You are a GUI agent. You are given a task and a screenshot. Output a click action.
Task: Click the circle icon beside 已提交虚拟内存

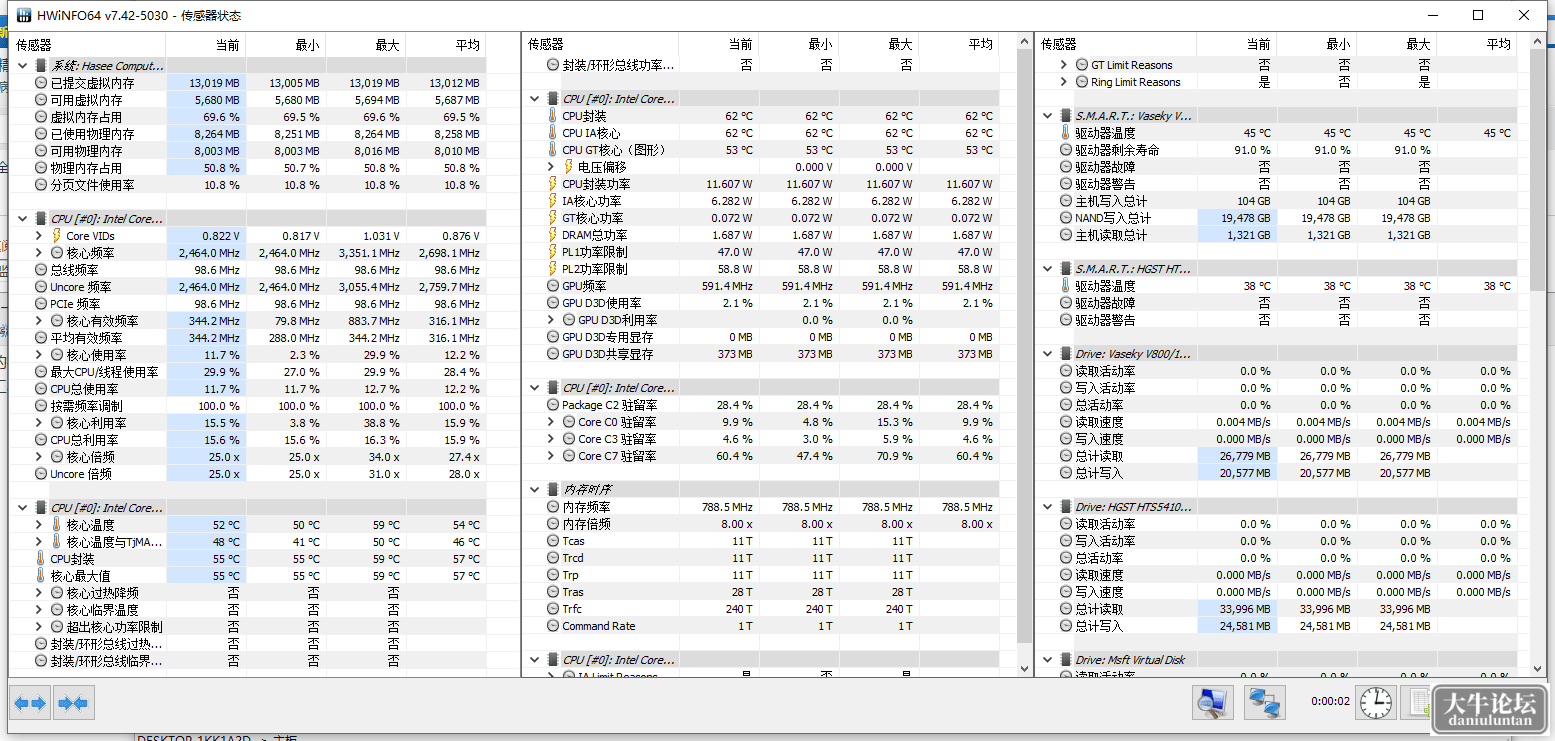(x=41, y=83)
